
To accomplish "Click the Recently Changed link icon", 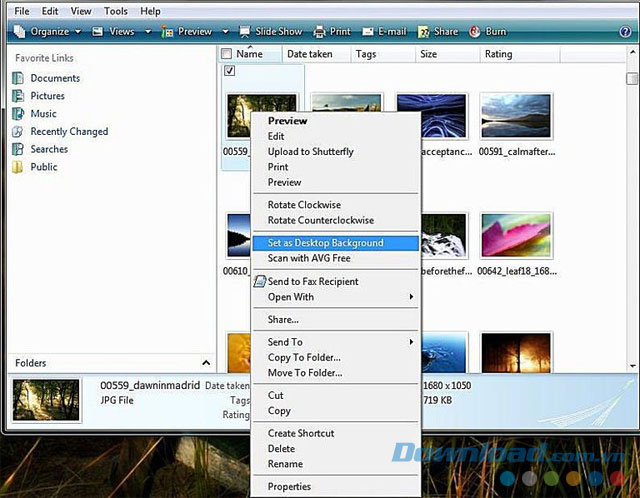I will 18,131.
